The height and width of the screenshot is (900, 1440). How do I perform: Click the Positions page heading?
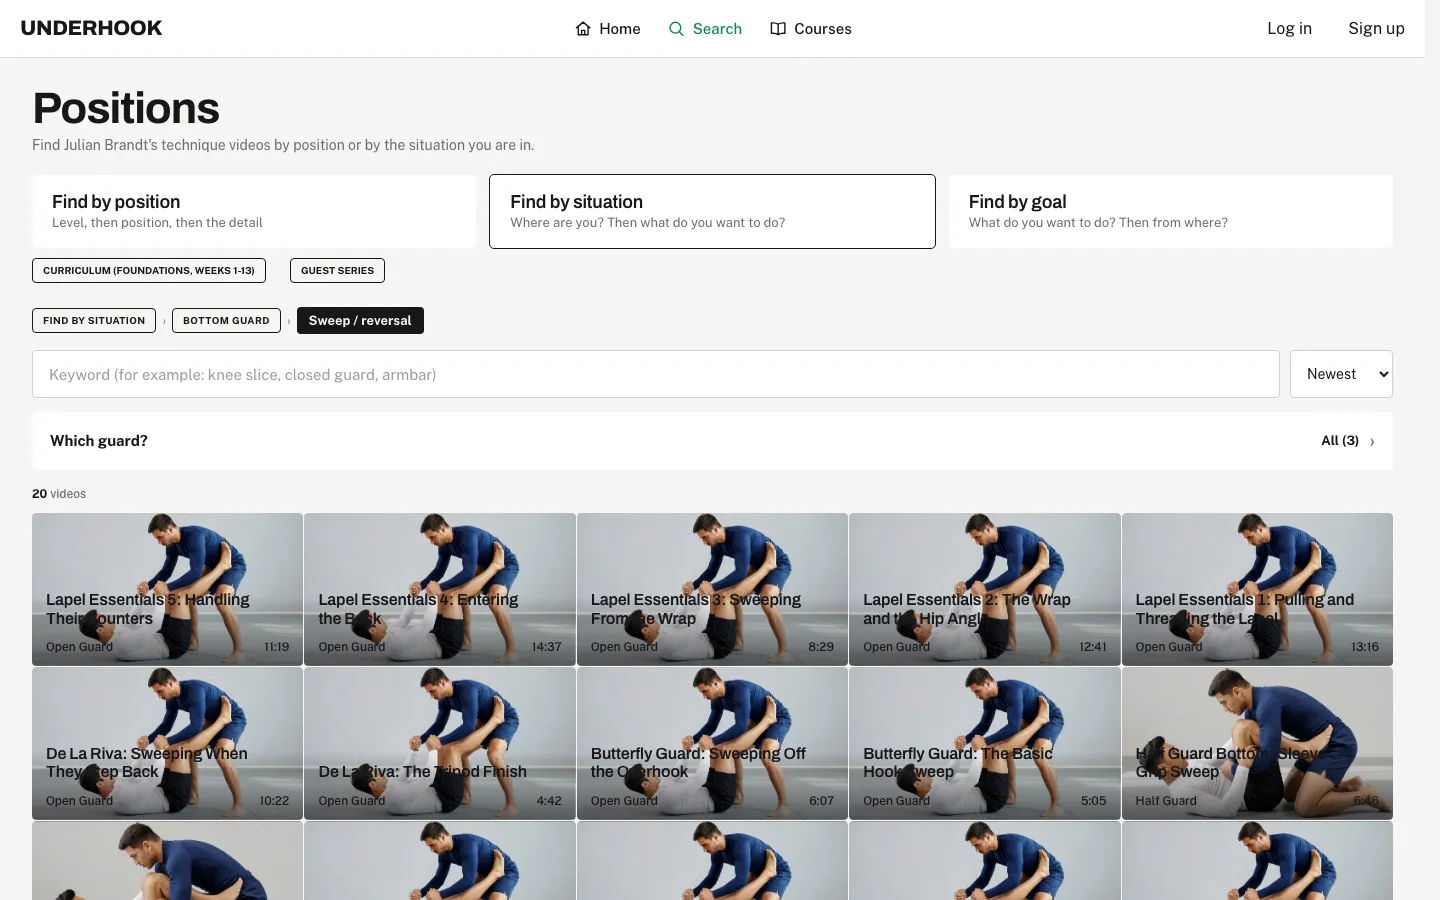click(x=126, y=108)
